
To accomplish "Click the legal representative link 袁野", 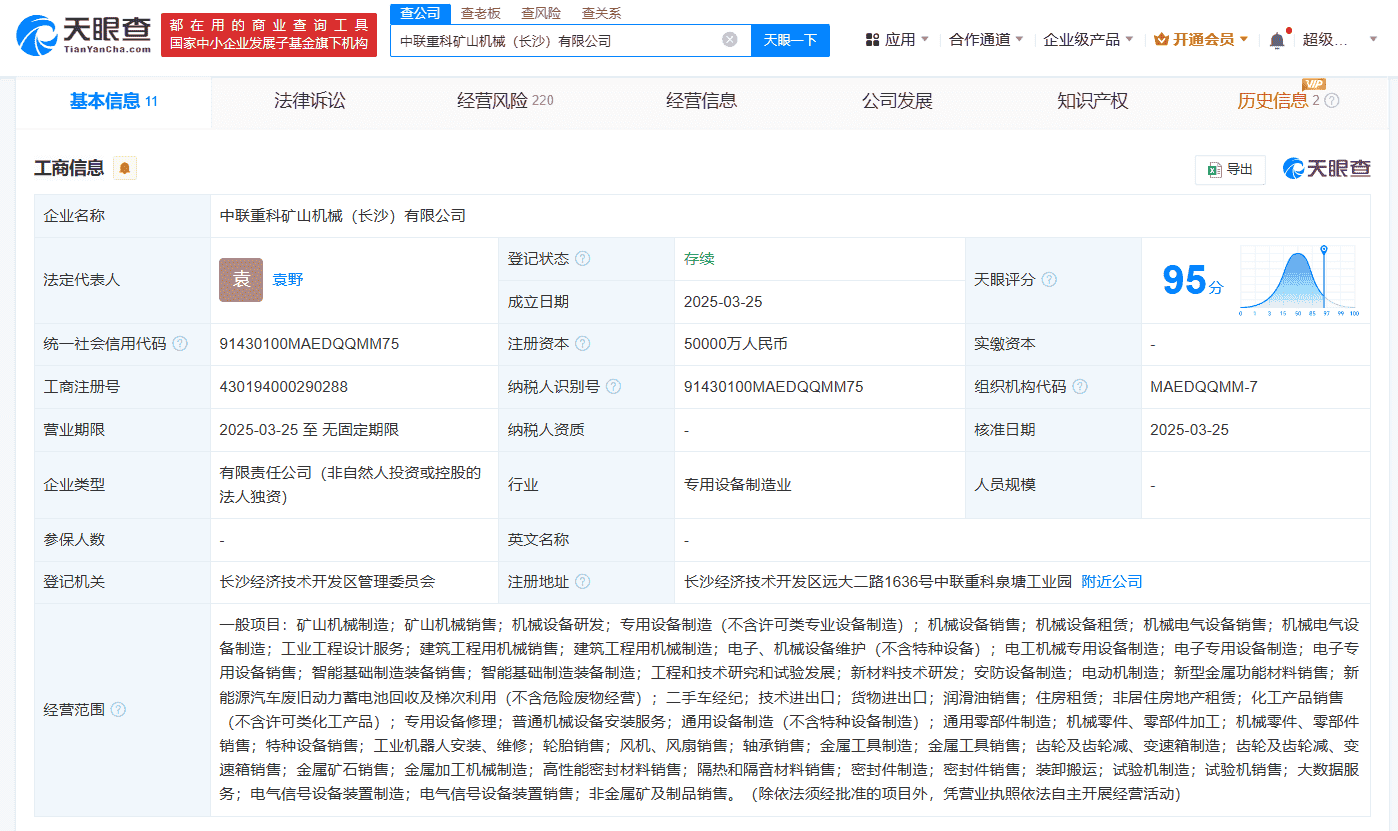I will 288,280.
